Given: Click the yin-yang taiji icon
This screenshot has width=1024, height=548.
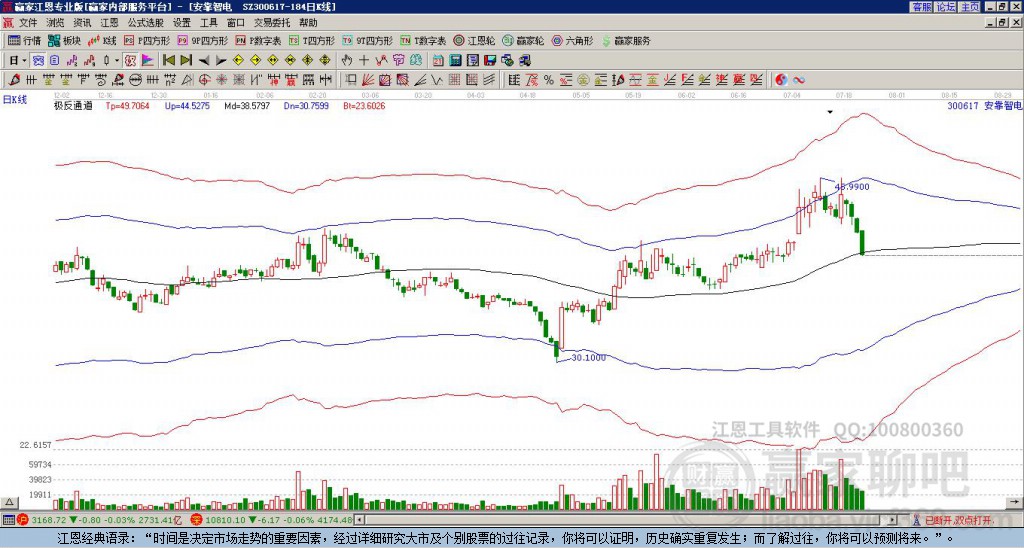Looking at the screenshot, I should (x=781, y=80).
